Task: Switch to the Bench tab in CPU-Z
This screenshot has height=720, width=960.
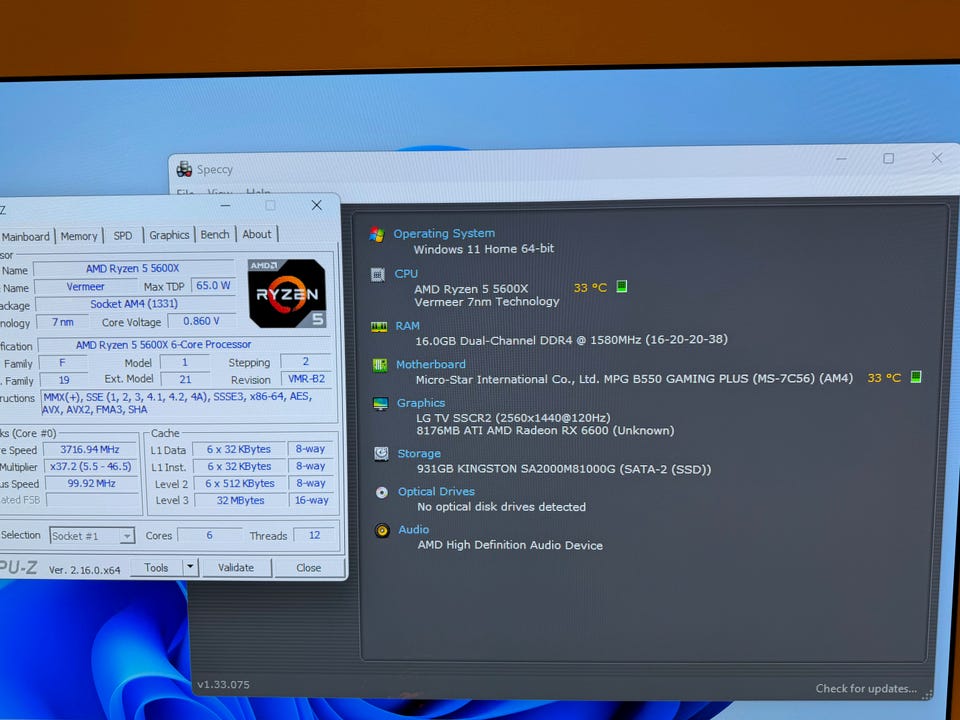Action: click(x=215, y=234)
